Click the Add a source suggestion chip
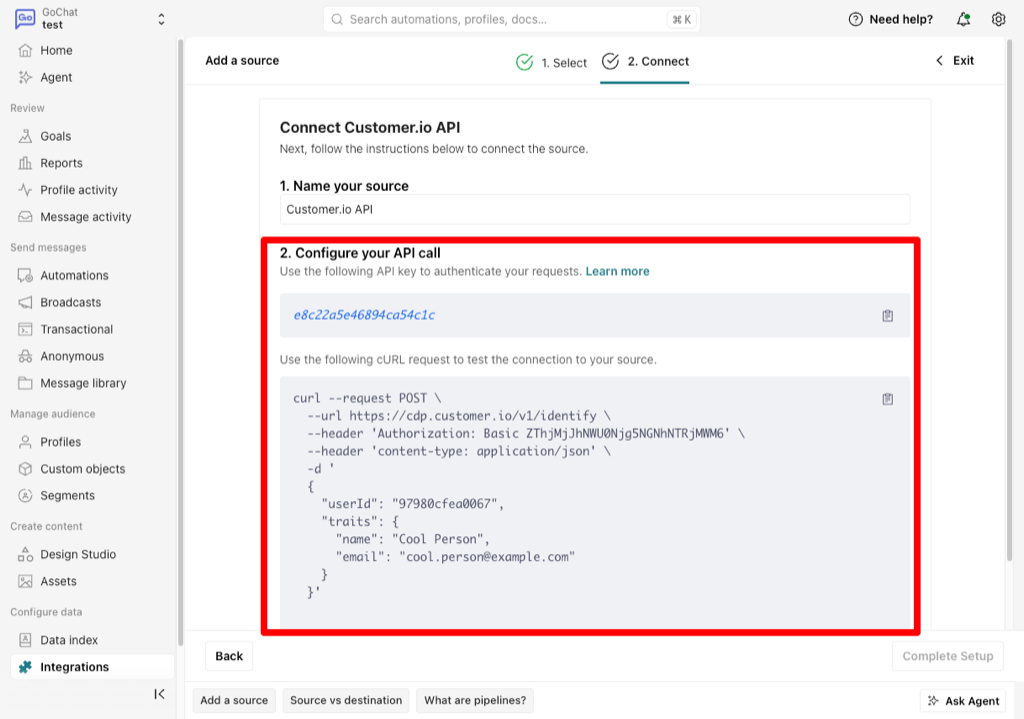The image size is (1024, 719). [234, 700]
